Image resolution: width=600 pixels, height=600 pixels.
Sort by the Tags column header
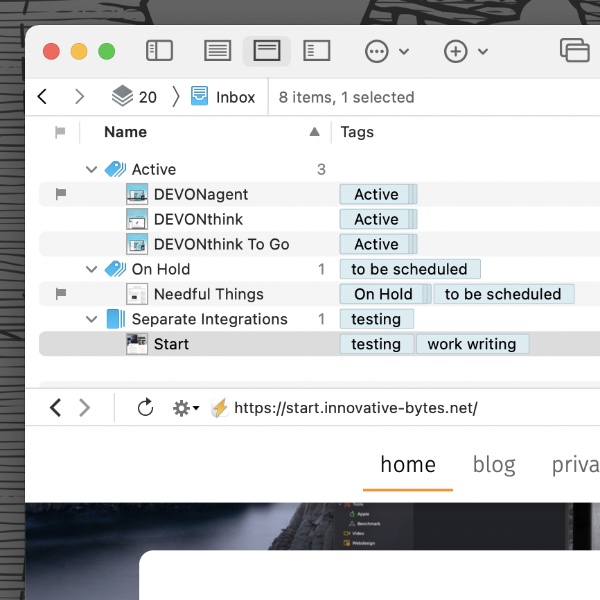(357, 132)
